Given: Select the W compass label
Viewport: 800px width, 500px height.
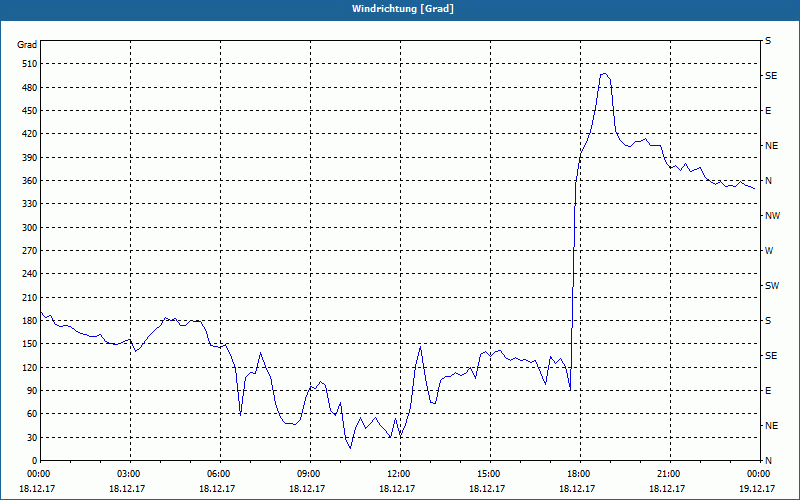Looking at the screenshot, I should (769, 251).
